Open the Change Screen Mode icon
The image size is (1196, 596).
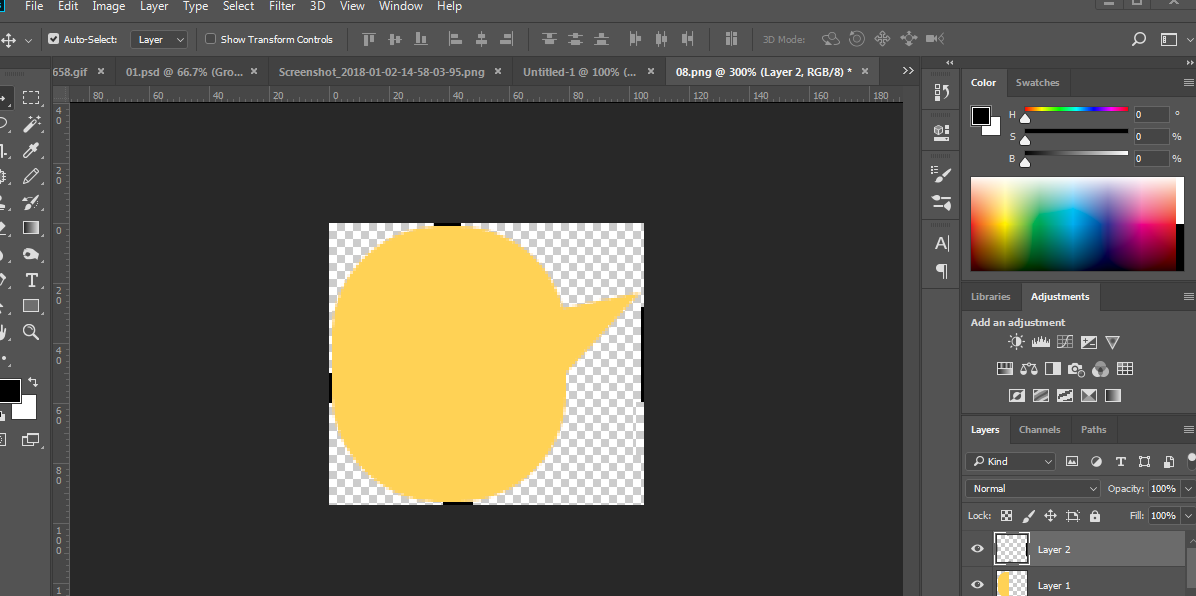31,440
